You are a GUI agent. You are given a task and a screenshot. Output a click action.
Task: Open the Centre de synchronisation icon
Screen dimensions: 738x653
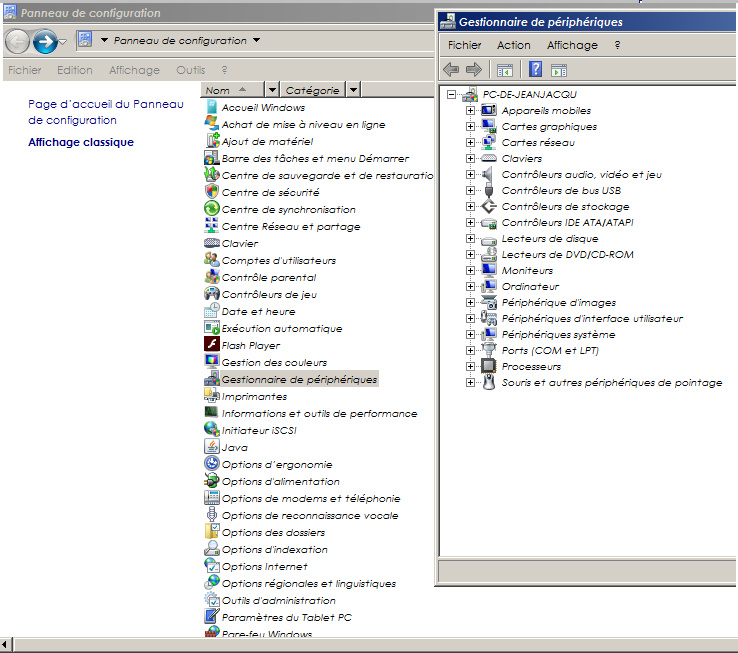point(212,209)
